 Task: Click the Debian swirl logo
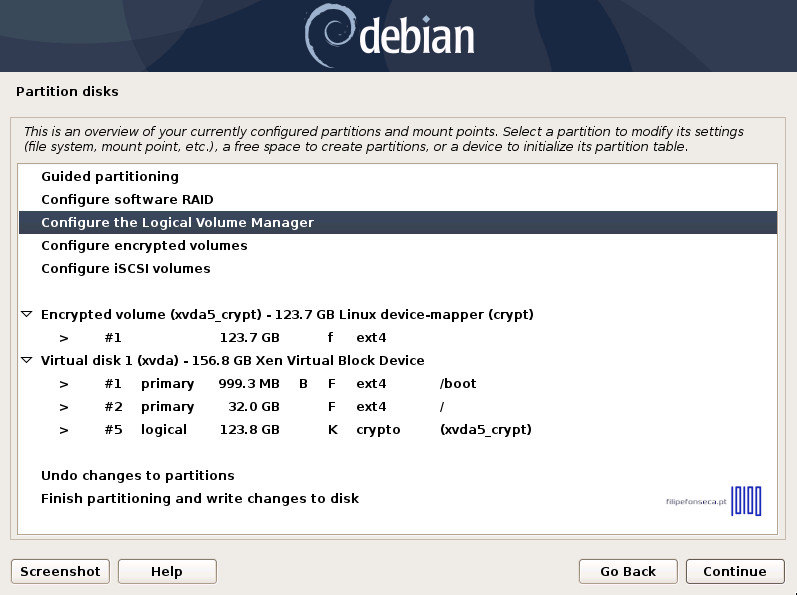[329, 35]
